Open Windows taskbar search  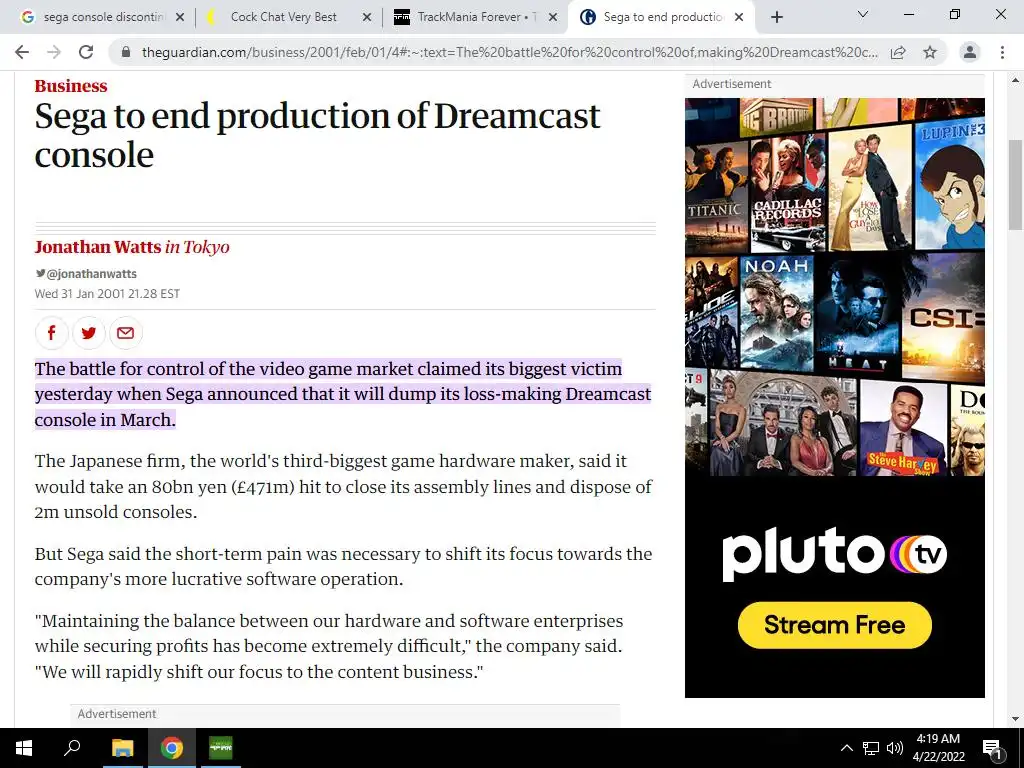pyautogui.click(x=72, y=748)
